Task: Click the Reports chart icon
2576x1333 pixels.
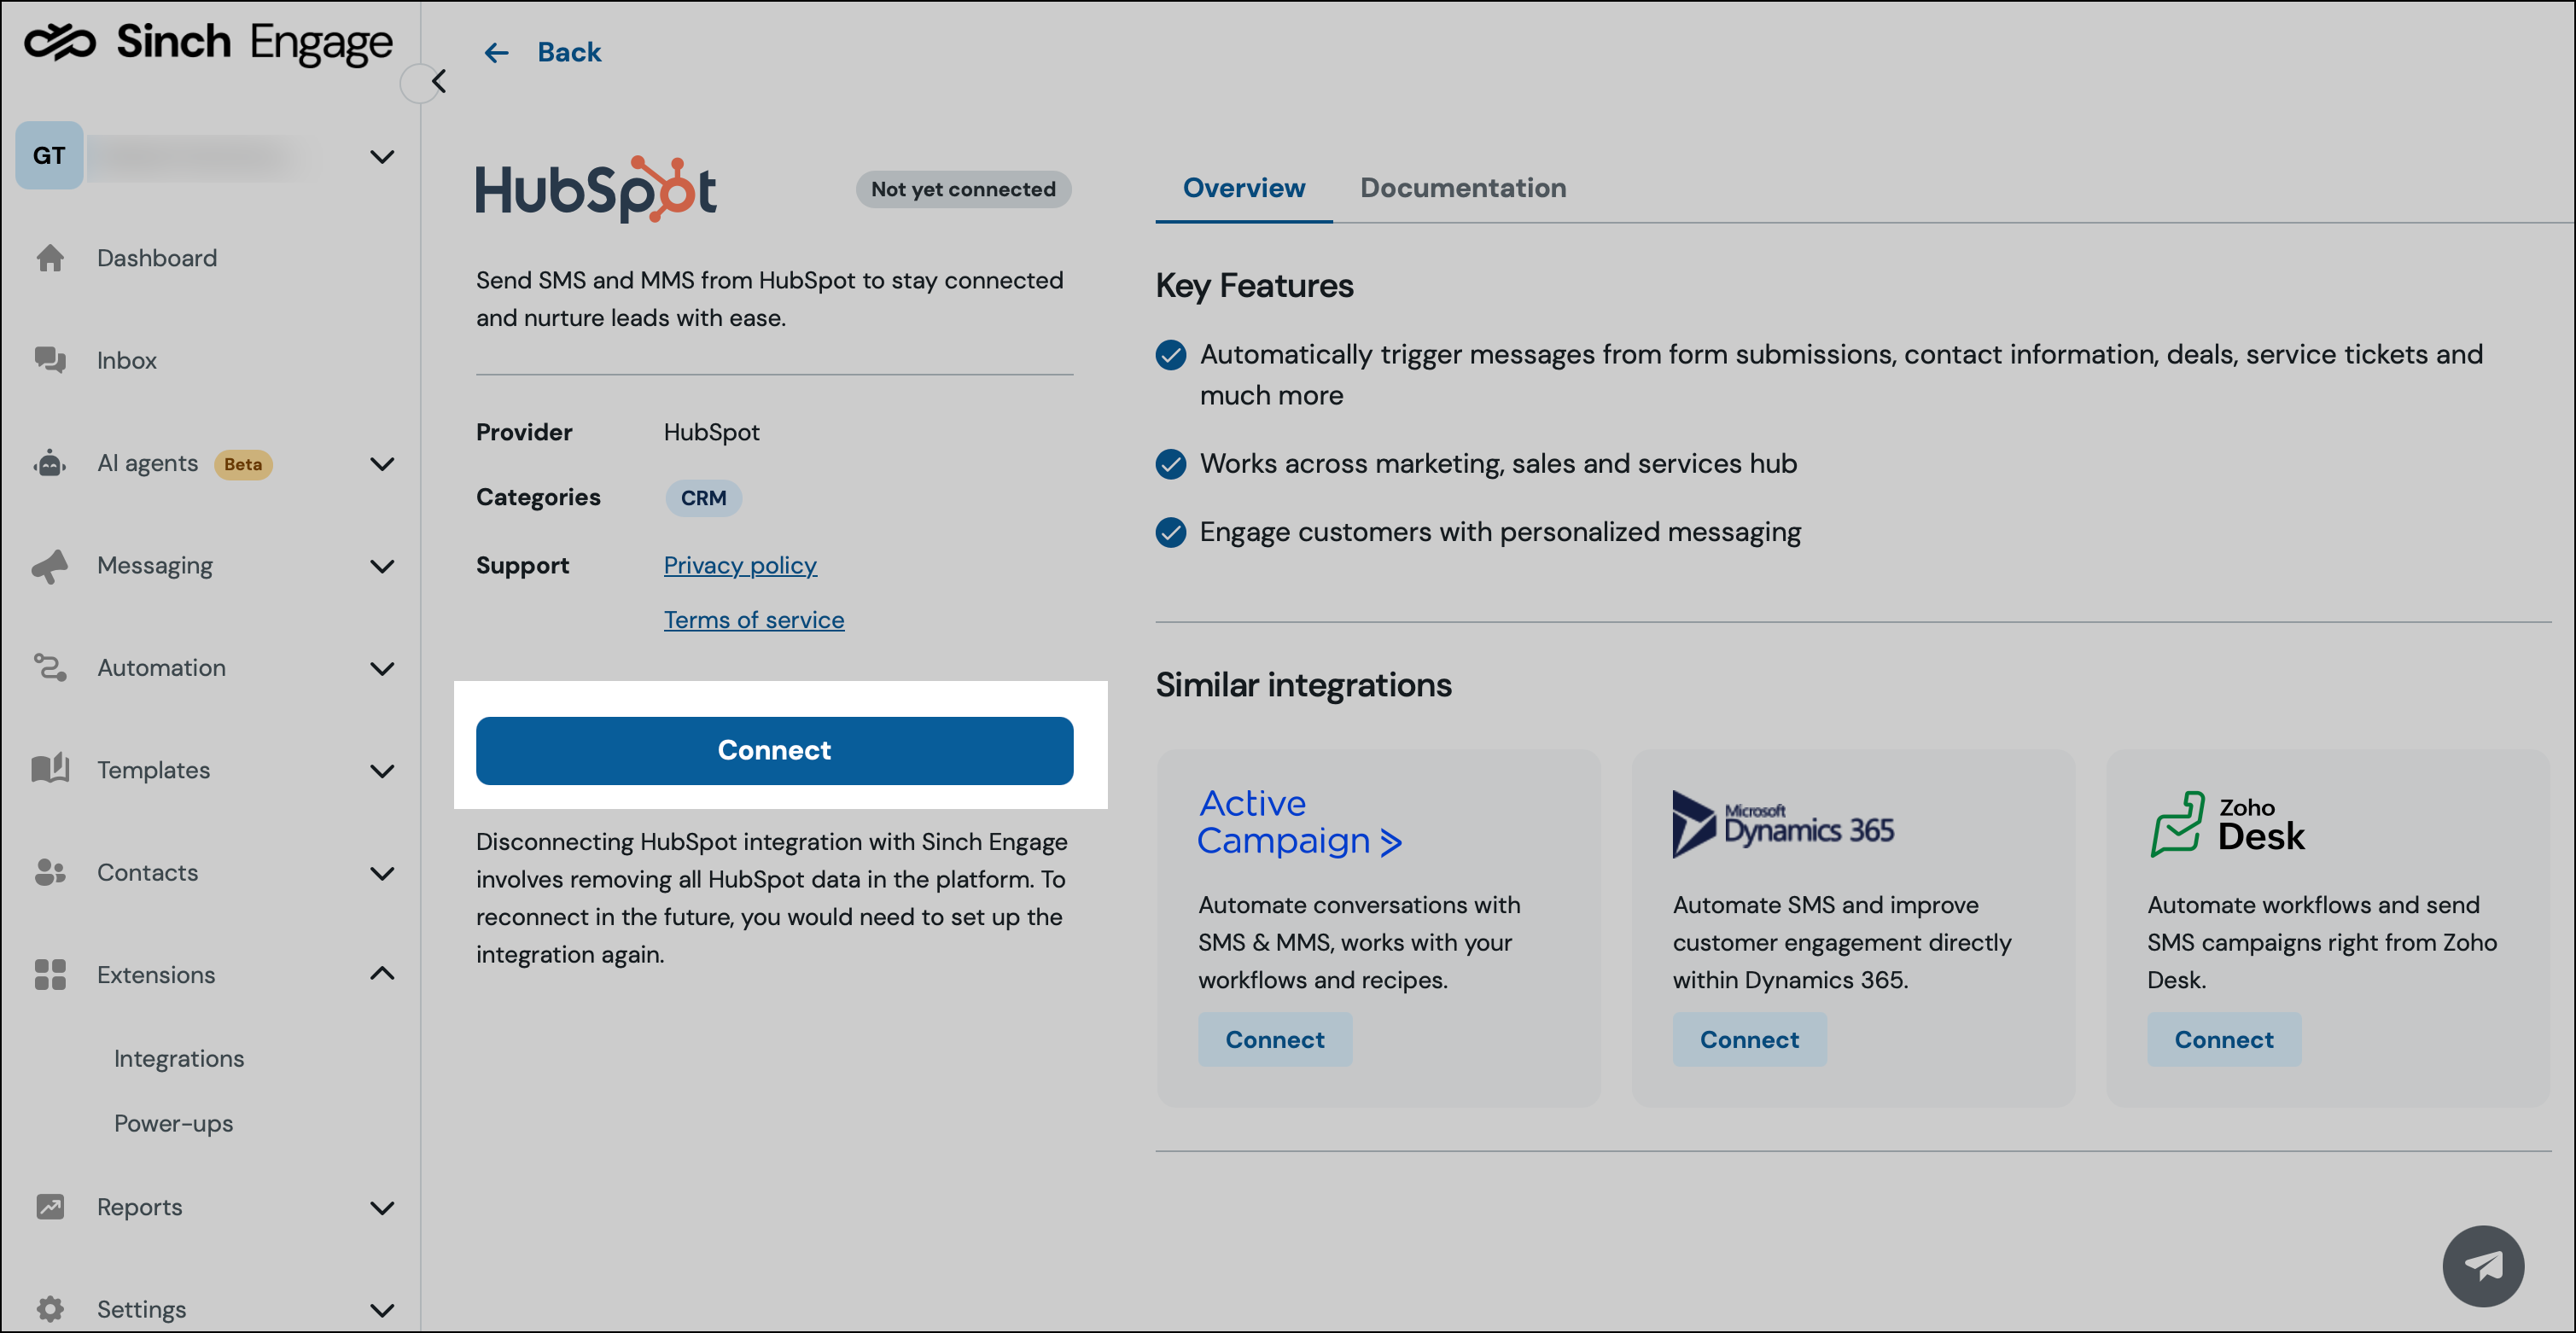Action: 50,1206
